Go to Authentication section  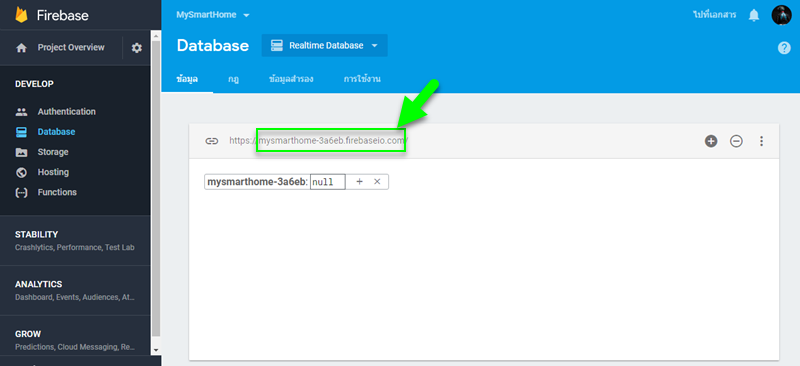[66, 112]
